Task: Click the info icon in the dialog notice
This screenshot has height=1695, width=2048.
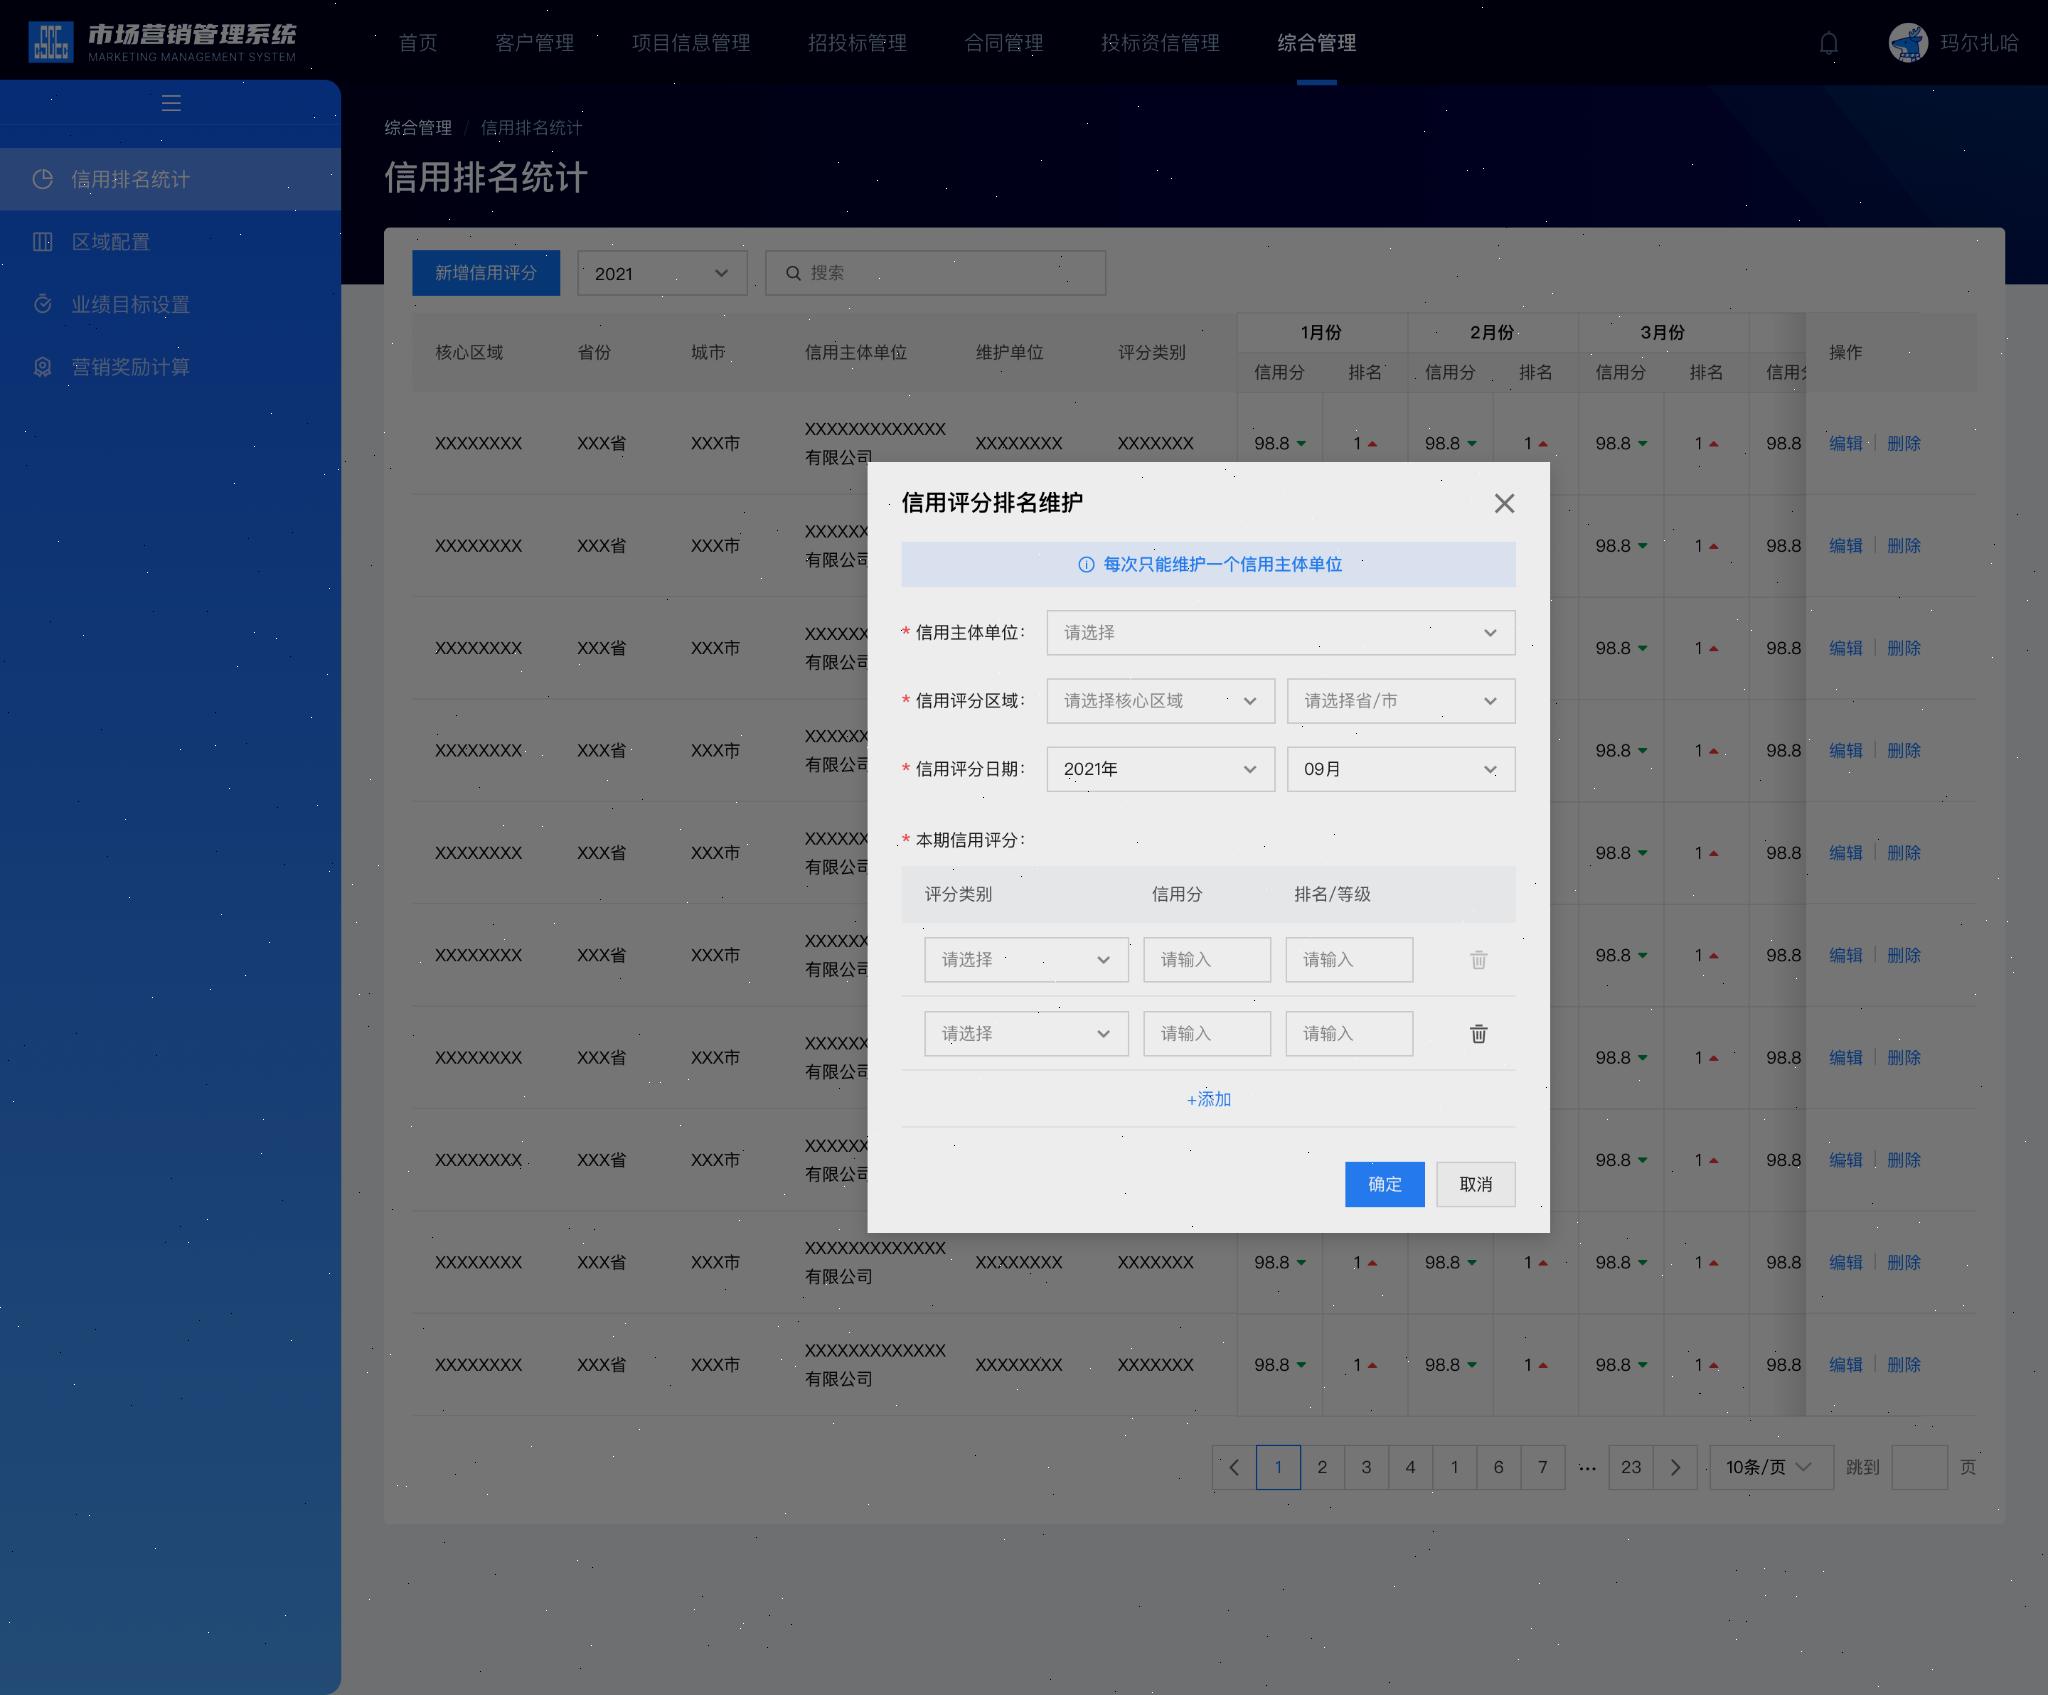Action: coord(1086,565)
